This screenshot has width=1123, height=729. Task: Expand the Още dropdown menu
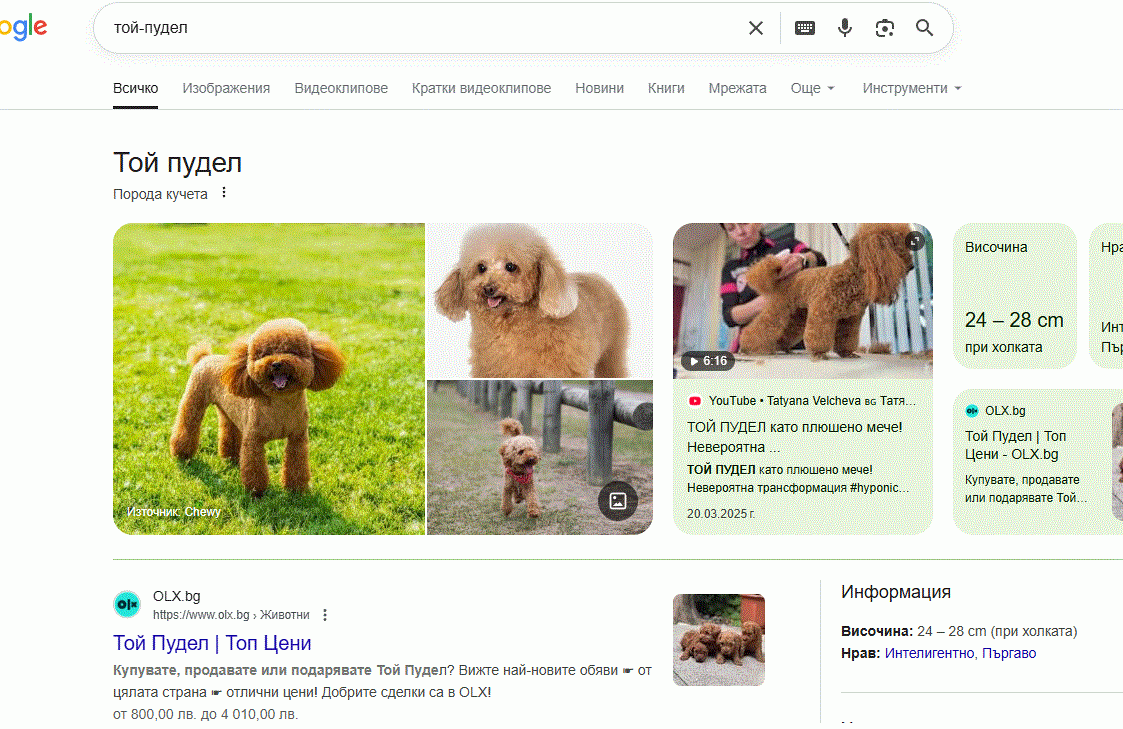tap(812, 88)
